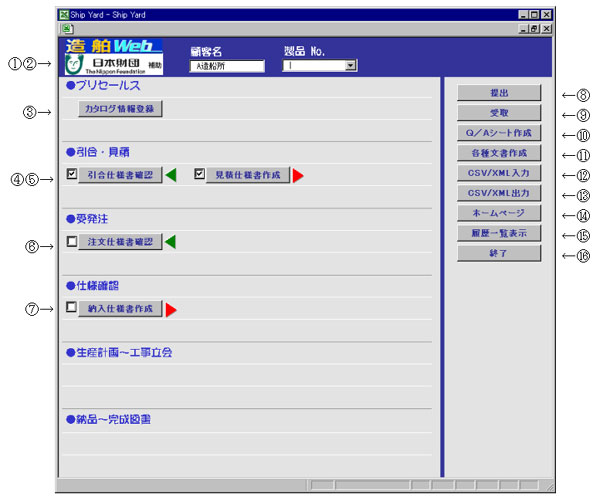The width and height of the screenshot is (600, 501).
Task: Enable checkbox next to 注文仕様書確認
Action: pos(72,241)
